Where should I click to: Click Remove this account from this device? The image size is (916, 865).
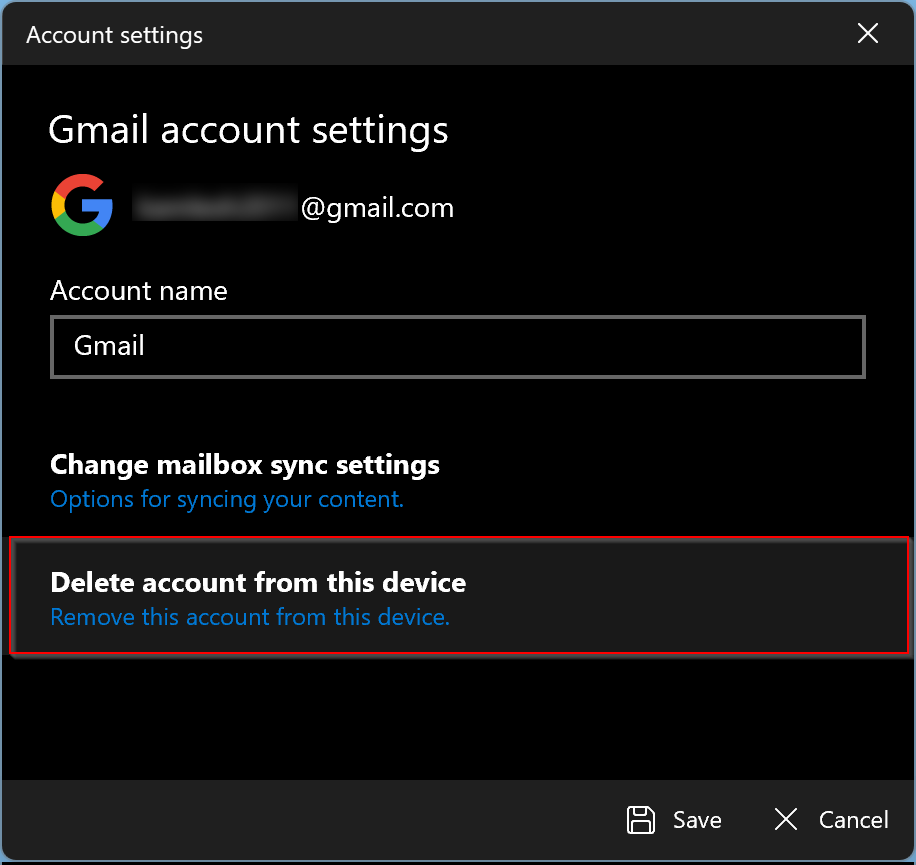[x=249, y=617]
